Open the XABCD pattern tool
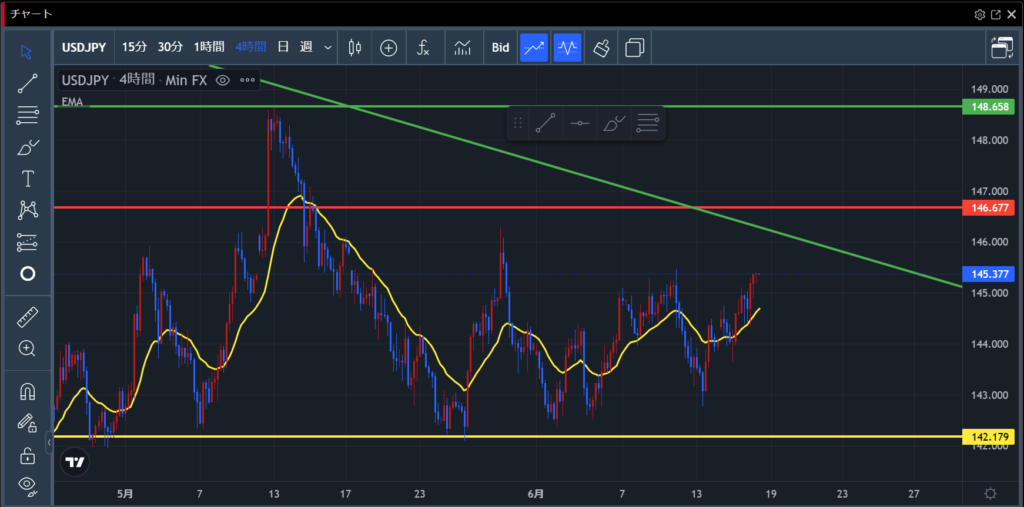 (x=27, y=210)
